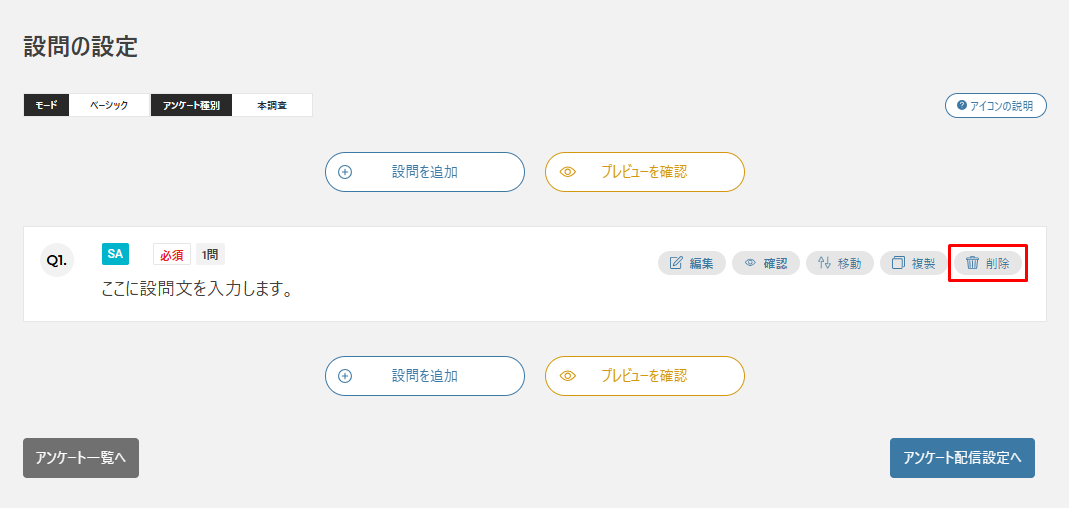Viewport: 1069px width, 508px height.
Task: Click the question mark help icon
Action: [x=962, y=106]
